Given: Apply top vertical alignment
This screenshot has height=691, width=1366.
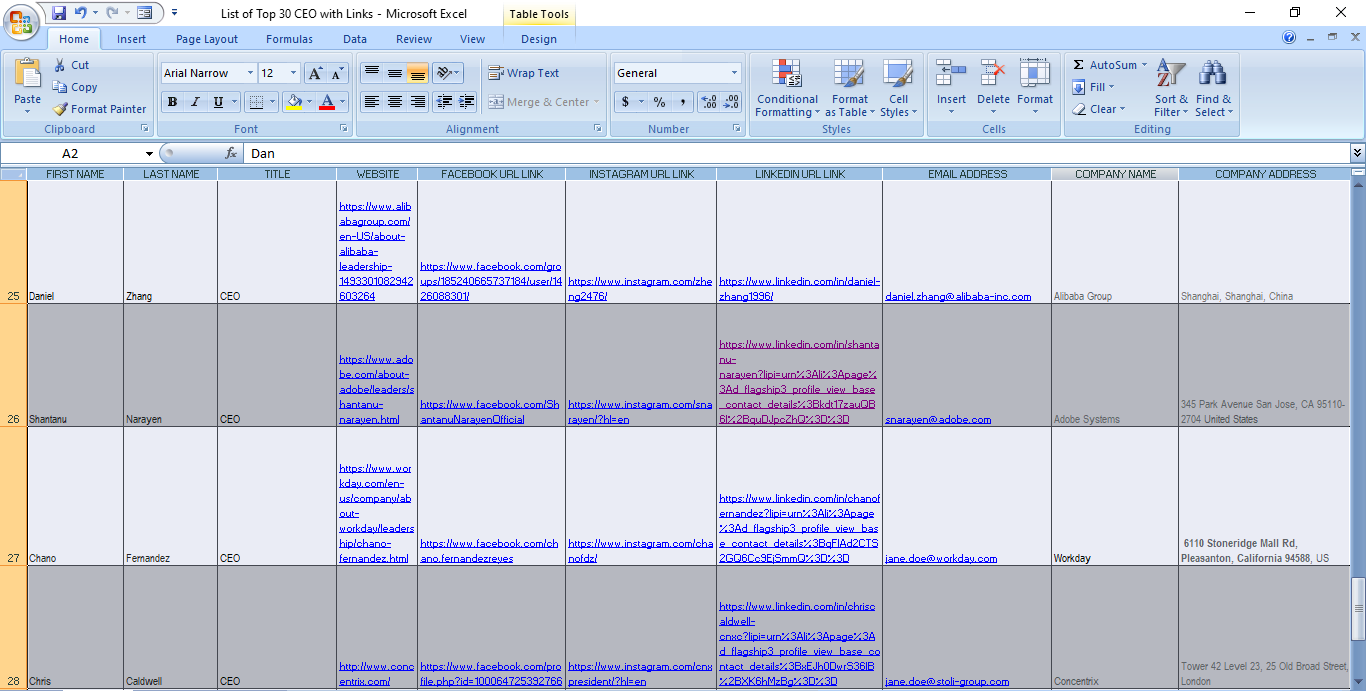Looking at the screenshot, I should tap(371, 73).
